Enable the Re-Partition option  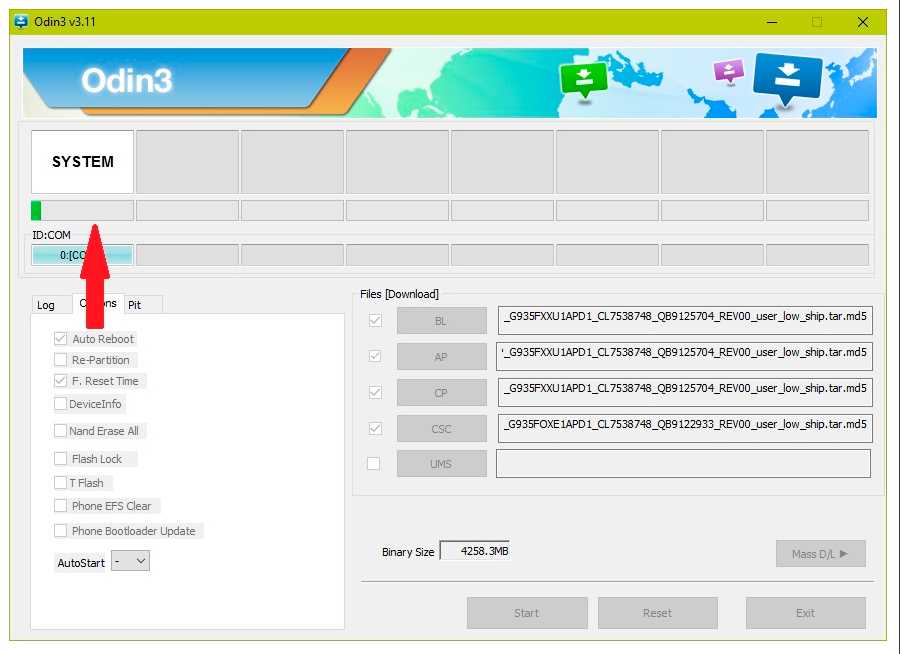[x=60, y=360]
